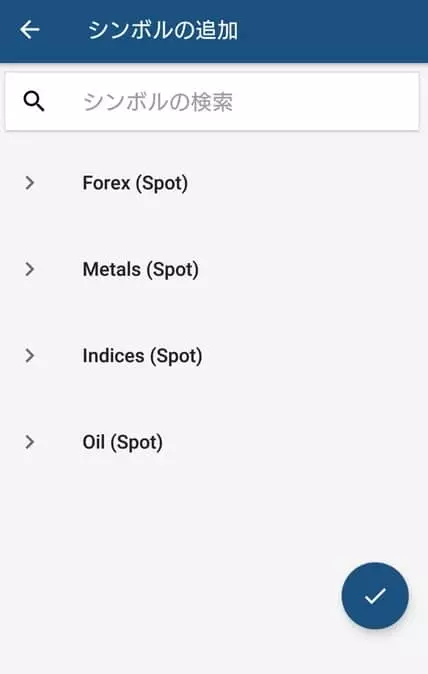
Task: Select the word Forex in the list
Action: (106, 183)
